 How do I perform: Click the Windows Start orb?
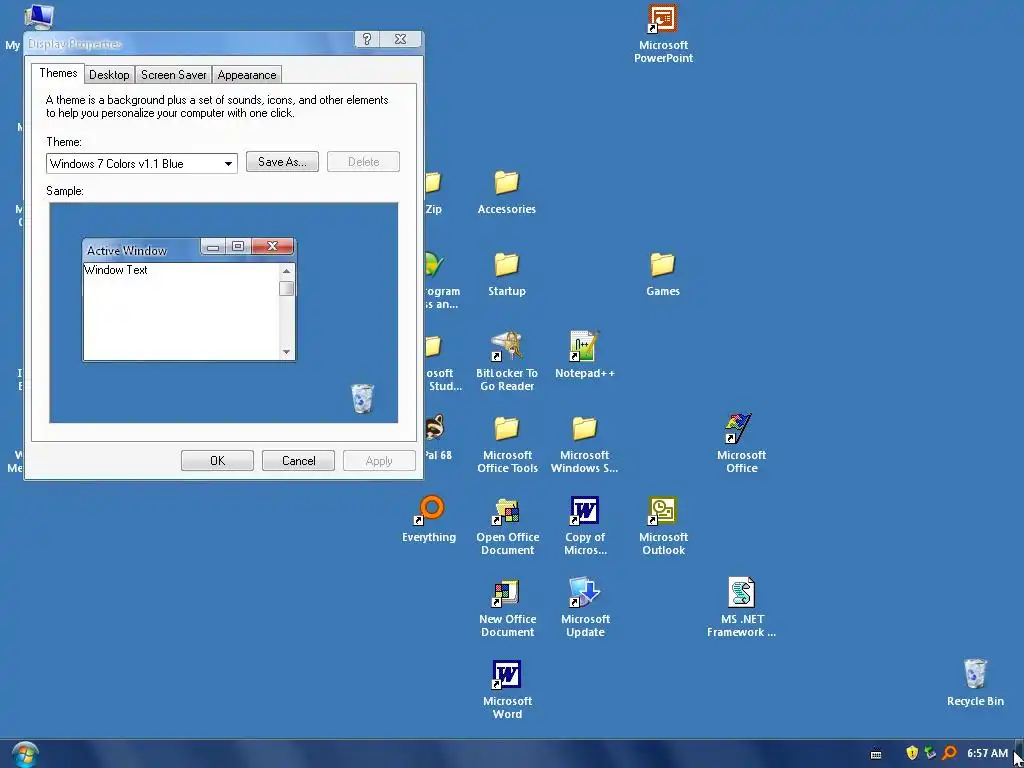tap(25, 754)
